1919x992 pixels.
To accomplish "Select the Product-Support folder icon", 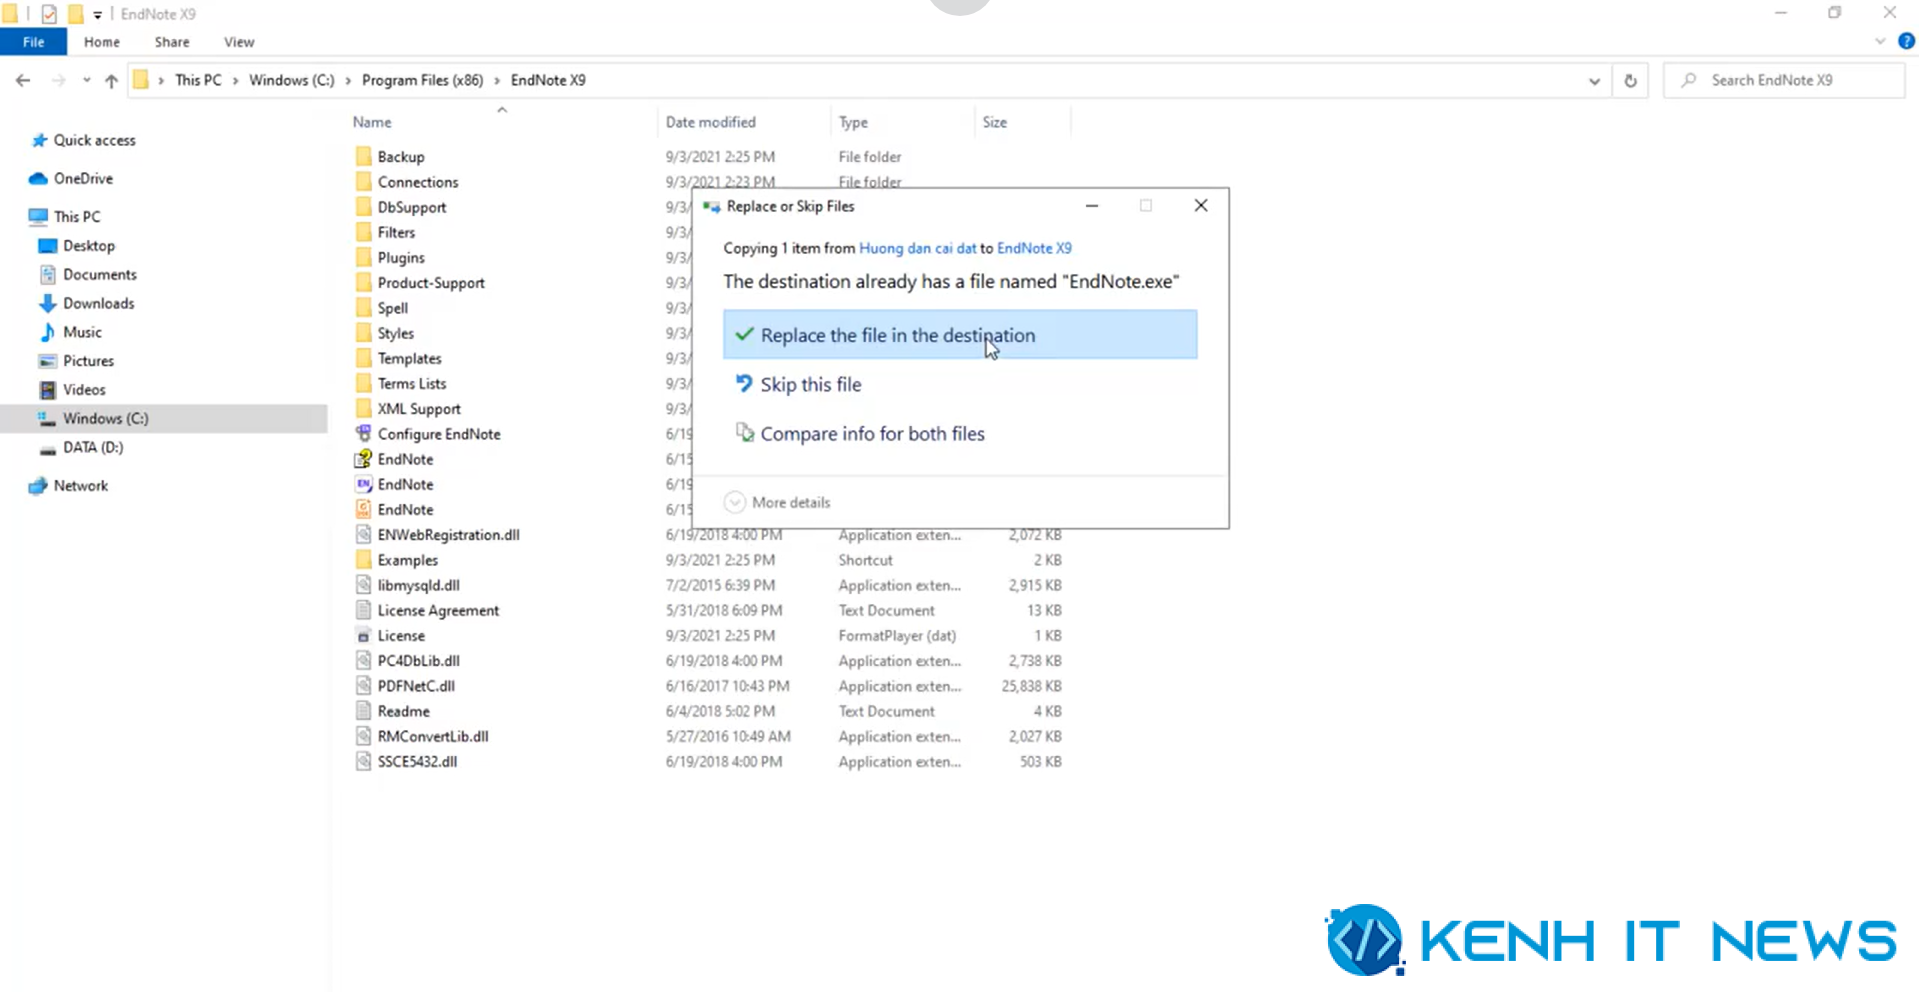I will [x=364, y=283].
